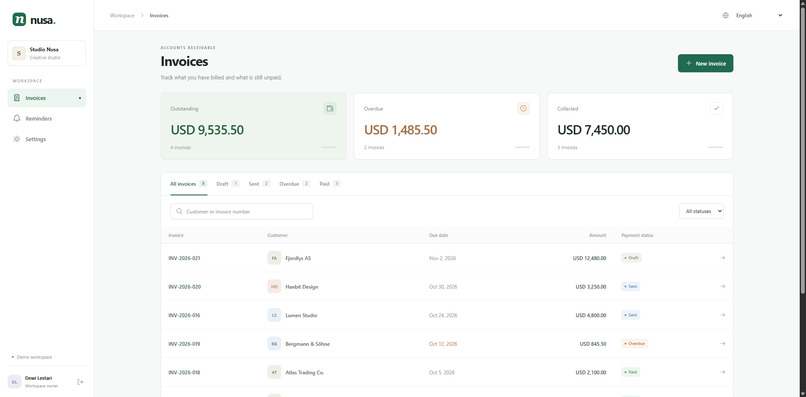Click the Amount column header

click(597, 235)
